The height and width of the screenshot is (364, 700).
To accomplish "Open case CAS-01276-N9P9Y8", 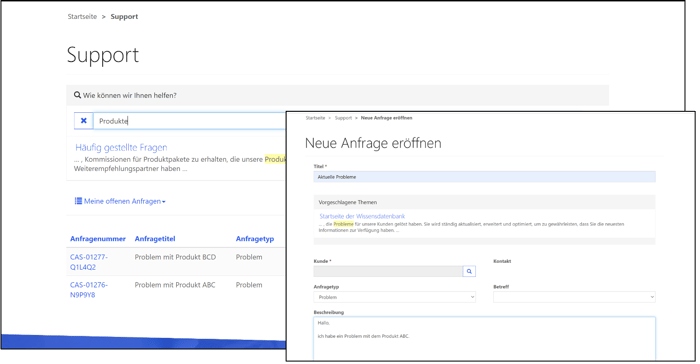I will coord(89,290).
